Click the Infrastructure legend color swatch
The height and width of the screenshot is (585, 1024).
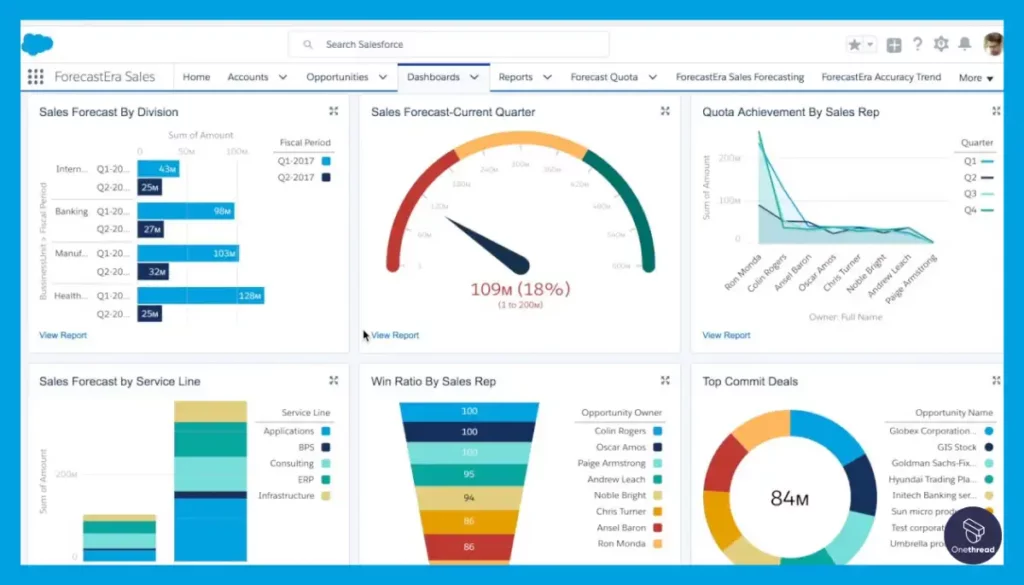tap(326, 496)
